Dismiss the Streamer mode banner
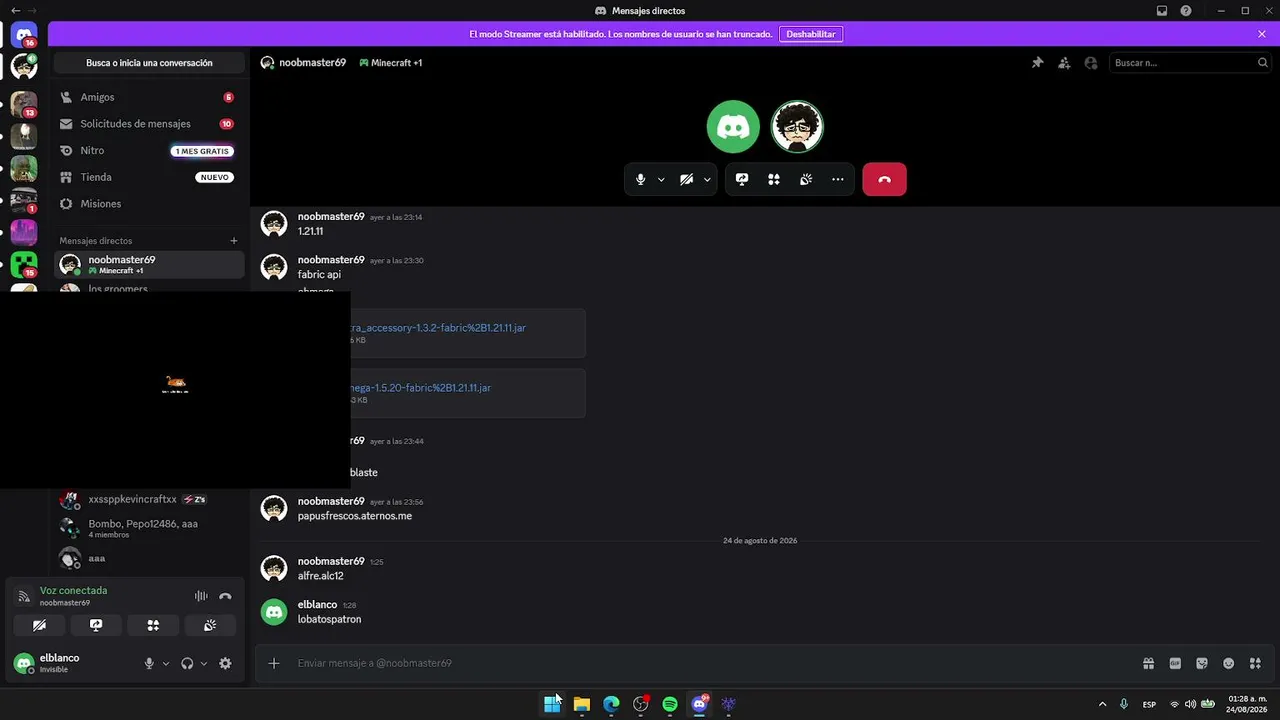 (1262, 34)
